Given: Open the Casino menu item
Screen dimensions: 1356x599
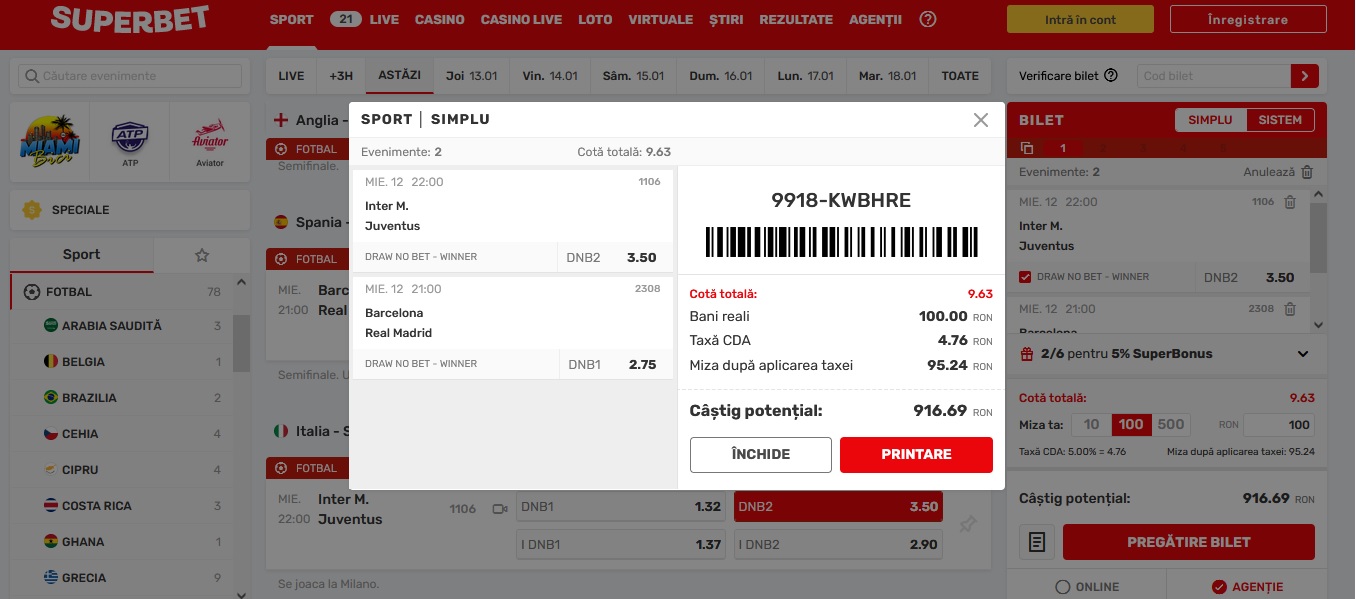Looking at the screenshot, I should click(x=440, y=19).
